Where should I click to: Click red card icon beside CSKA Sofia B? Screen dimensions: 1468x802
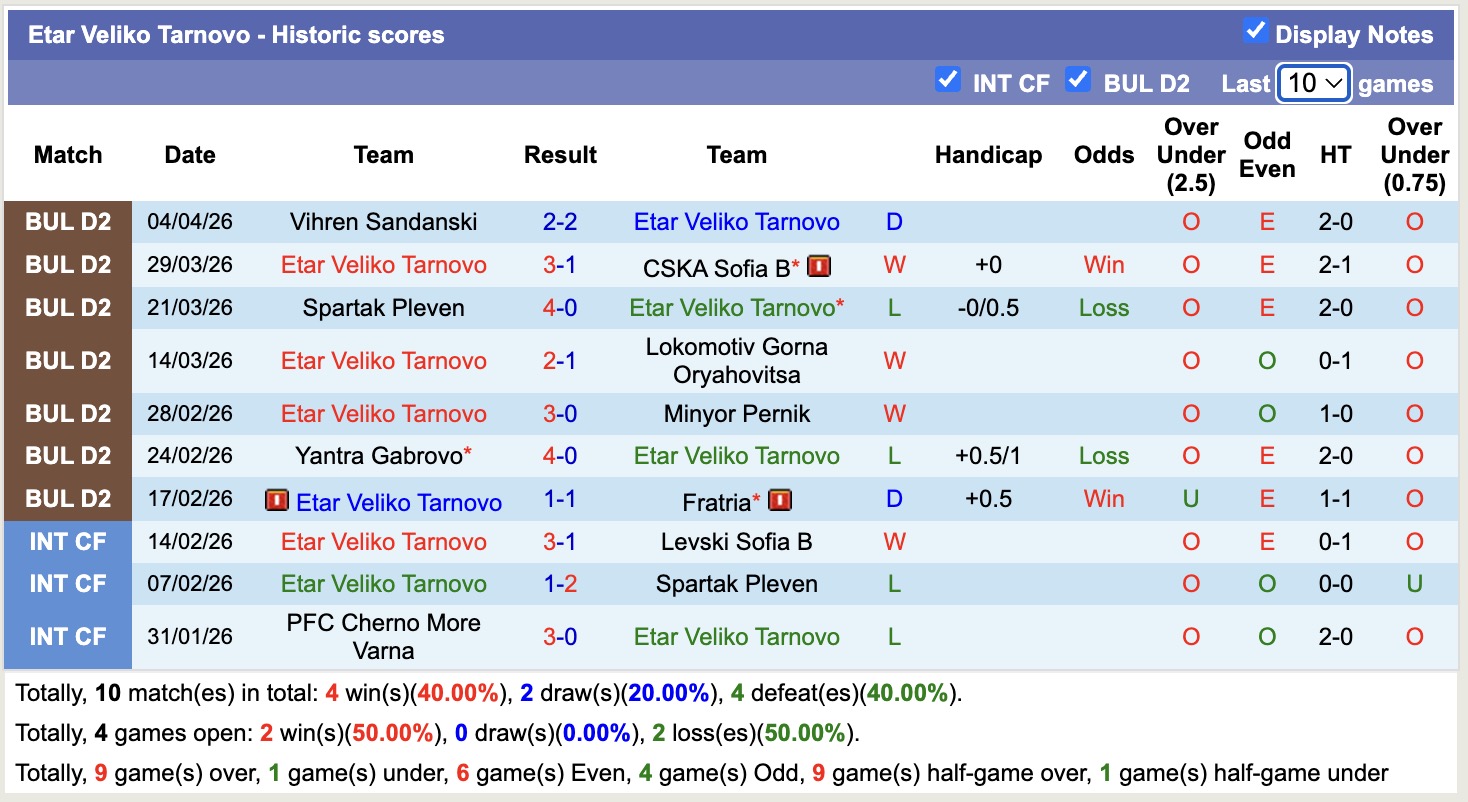[819, 266]
